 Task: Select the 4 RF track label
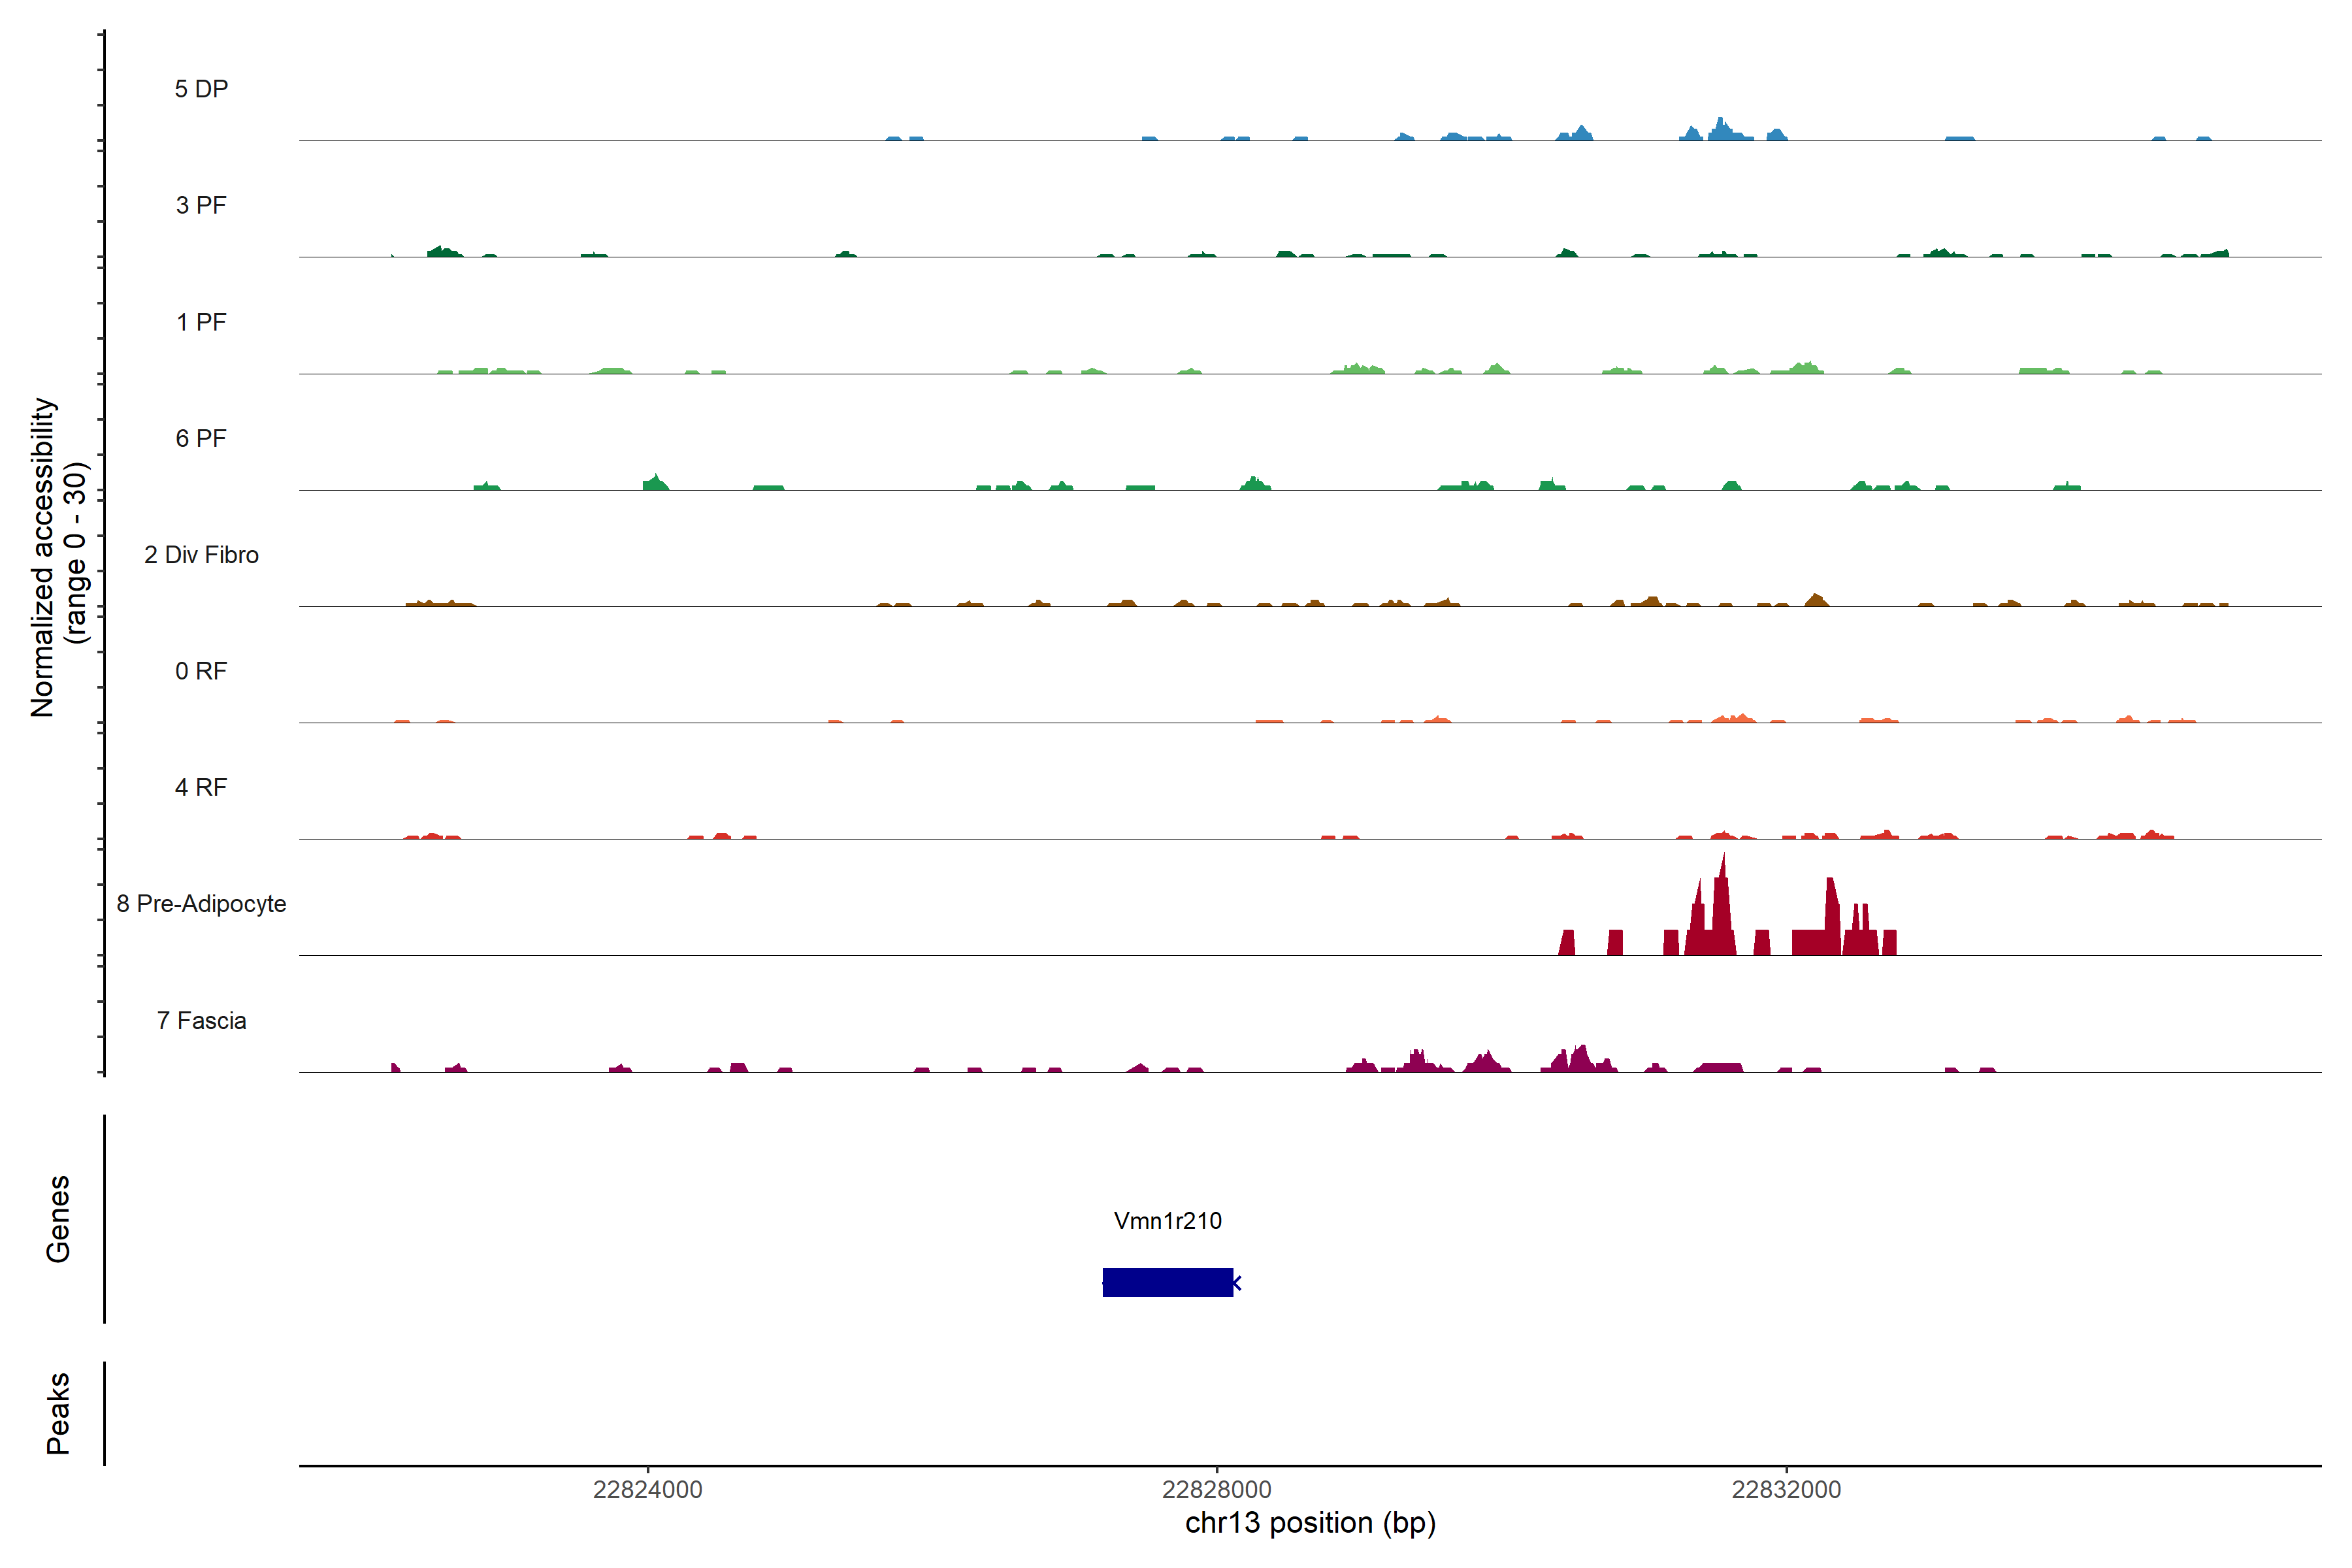[x=201, y=787]
